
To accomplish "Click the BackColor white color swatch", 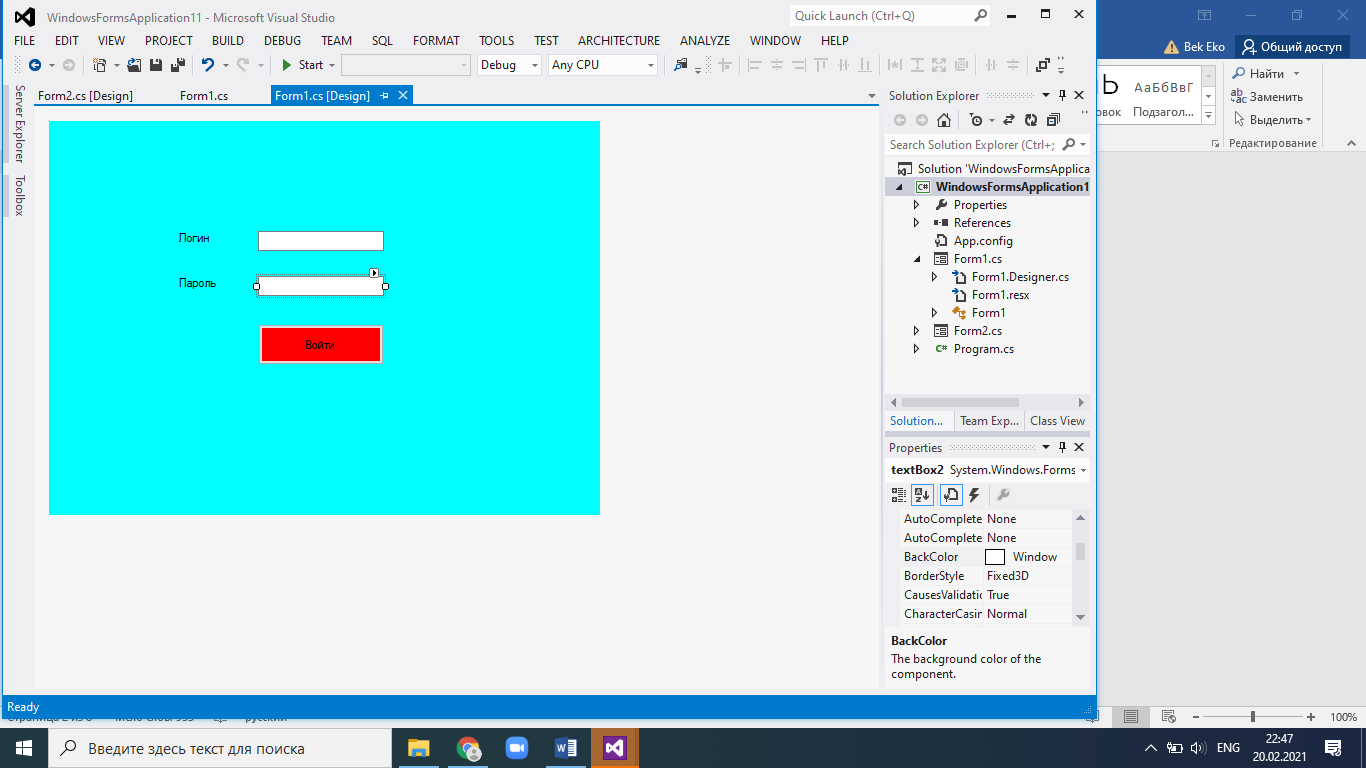I will [x=995, y=557].
